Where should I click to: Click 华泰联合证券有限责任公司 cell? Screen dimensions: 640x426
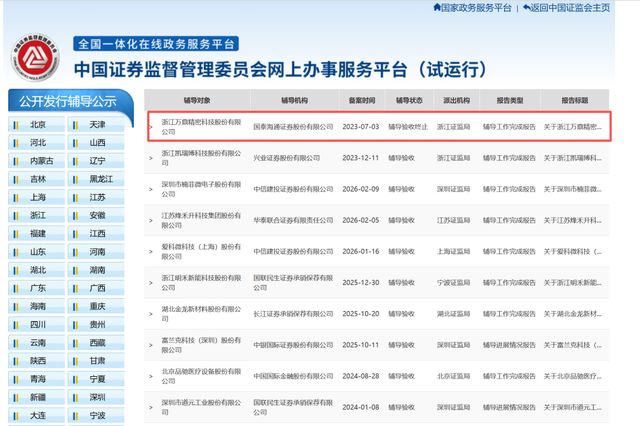coord(293,220)
